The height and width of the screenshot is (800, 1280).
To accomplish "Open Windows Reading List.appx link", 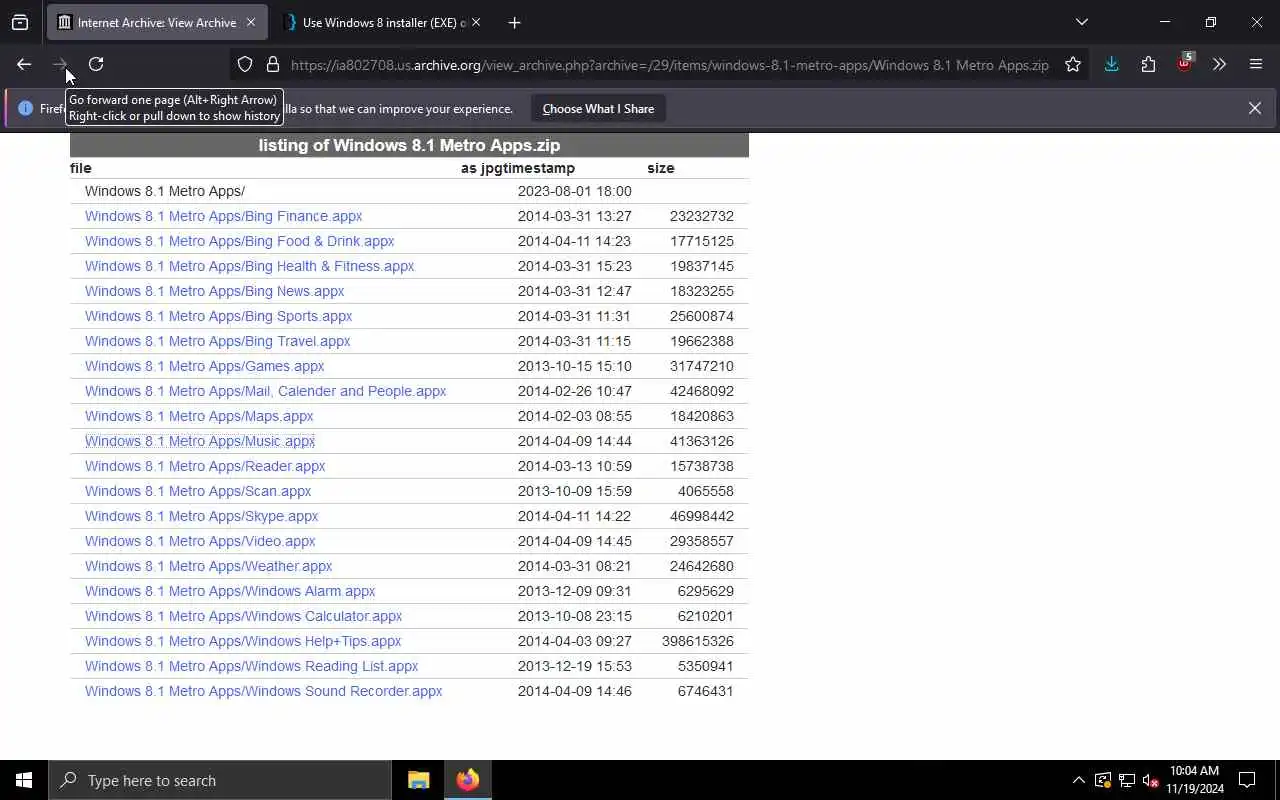I will click(251, 666).
